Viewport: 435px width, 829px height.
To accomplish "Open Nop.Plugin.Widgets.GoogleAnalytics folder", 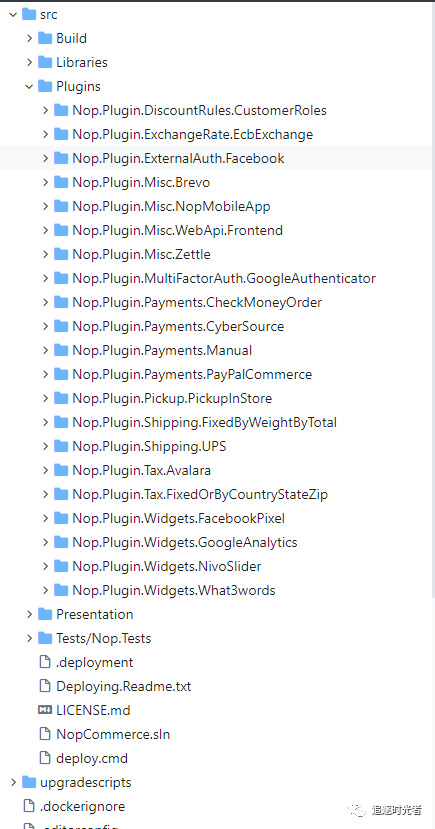I will tap(185, 542).
